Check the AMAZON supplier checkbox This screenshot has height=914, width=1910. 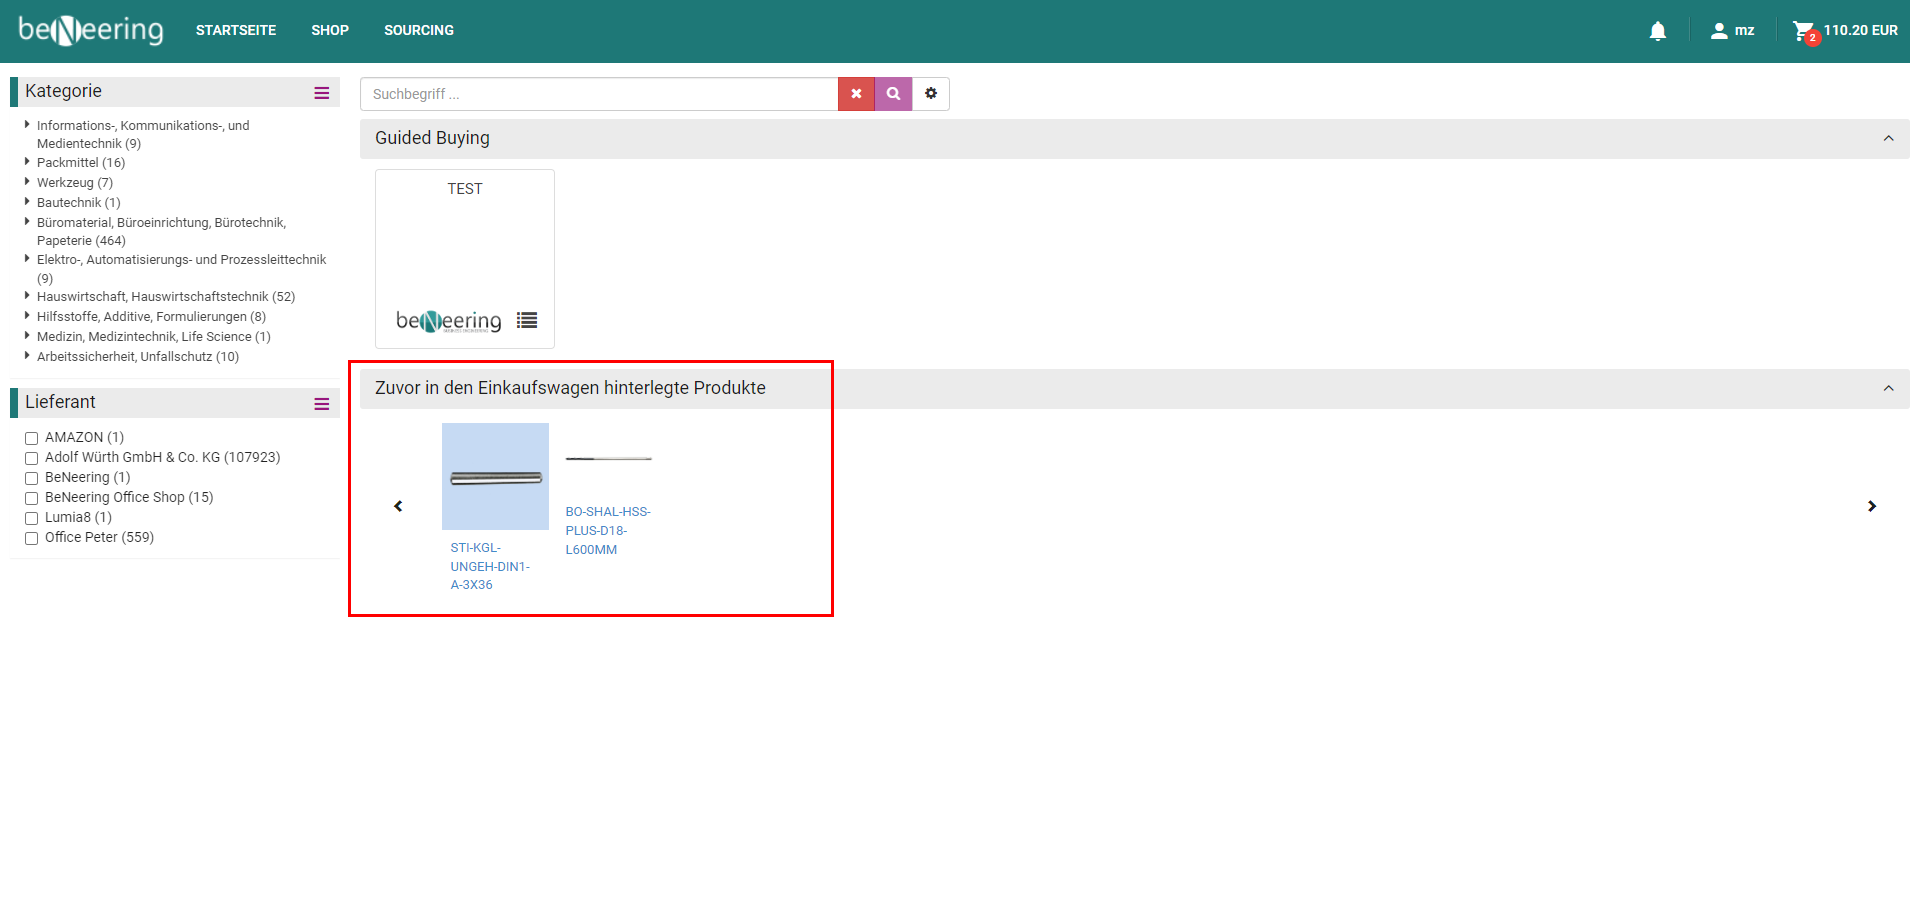tap(32, 438)
